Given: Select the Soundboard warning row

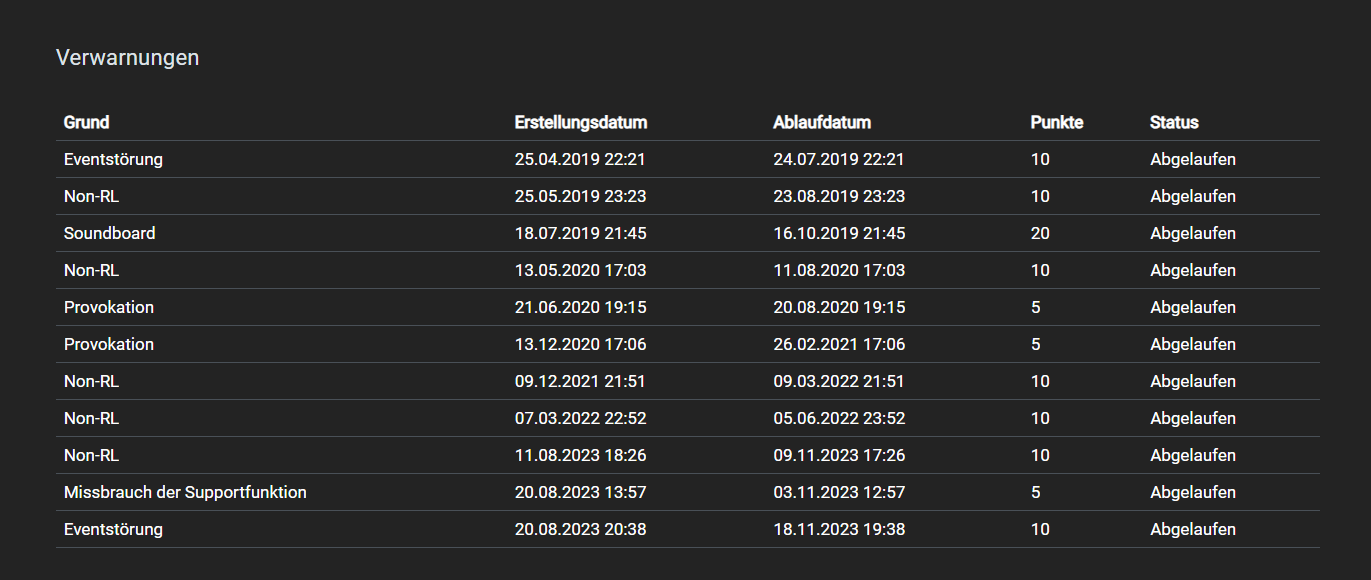Looking at the screenshot, I should 688,233.
